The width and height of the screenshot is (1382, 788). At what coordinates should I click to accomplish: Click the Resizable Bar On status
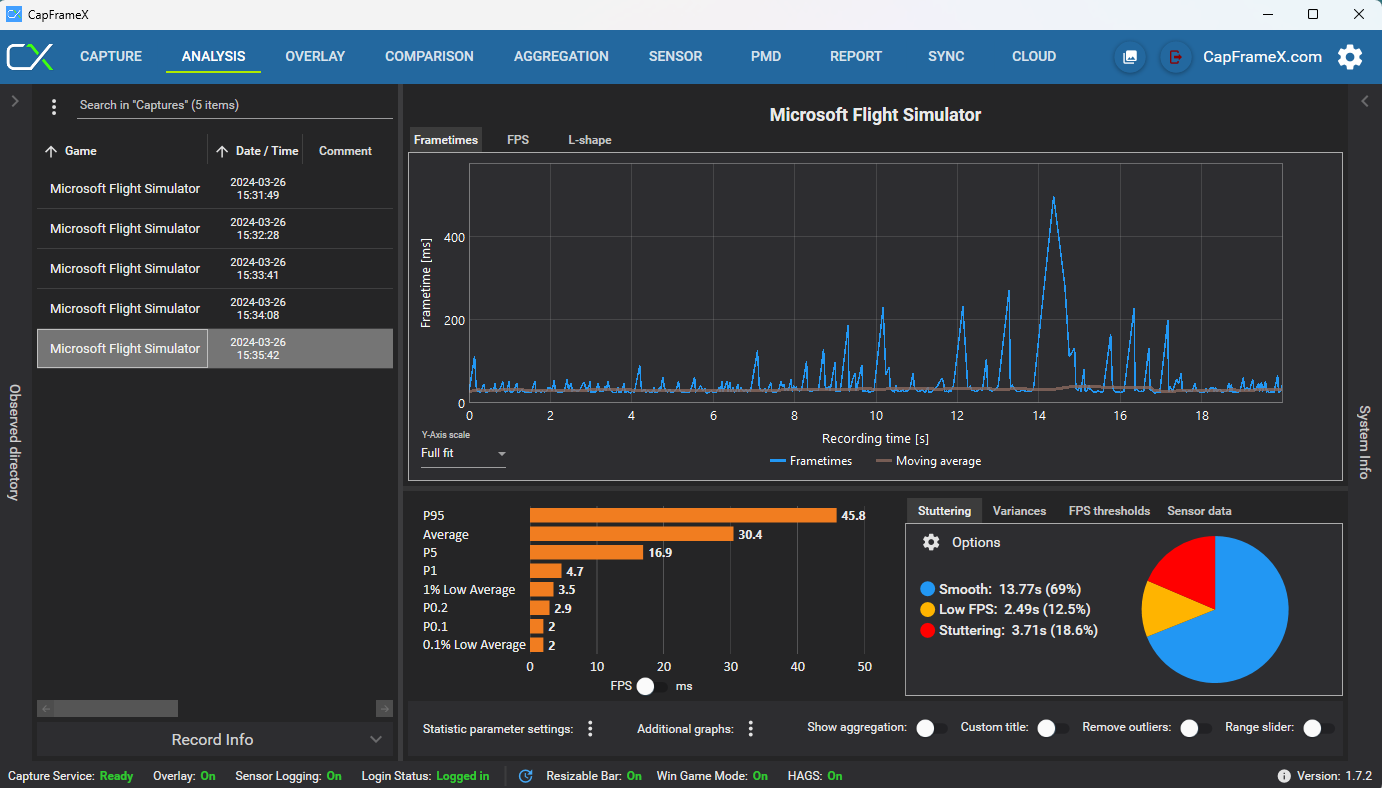tap(594, 776)
